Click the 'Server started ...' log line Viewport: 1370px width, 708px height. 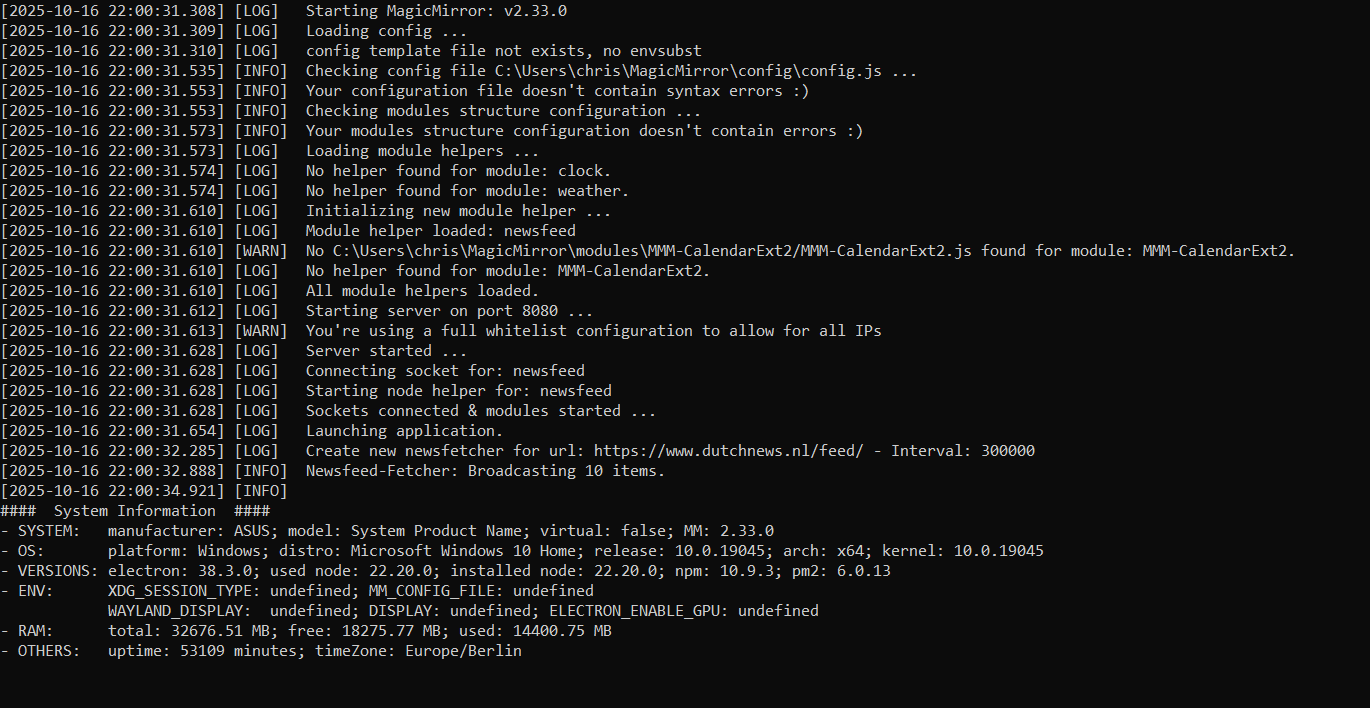click(233, 351)
